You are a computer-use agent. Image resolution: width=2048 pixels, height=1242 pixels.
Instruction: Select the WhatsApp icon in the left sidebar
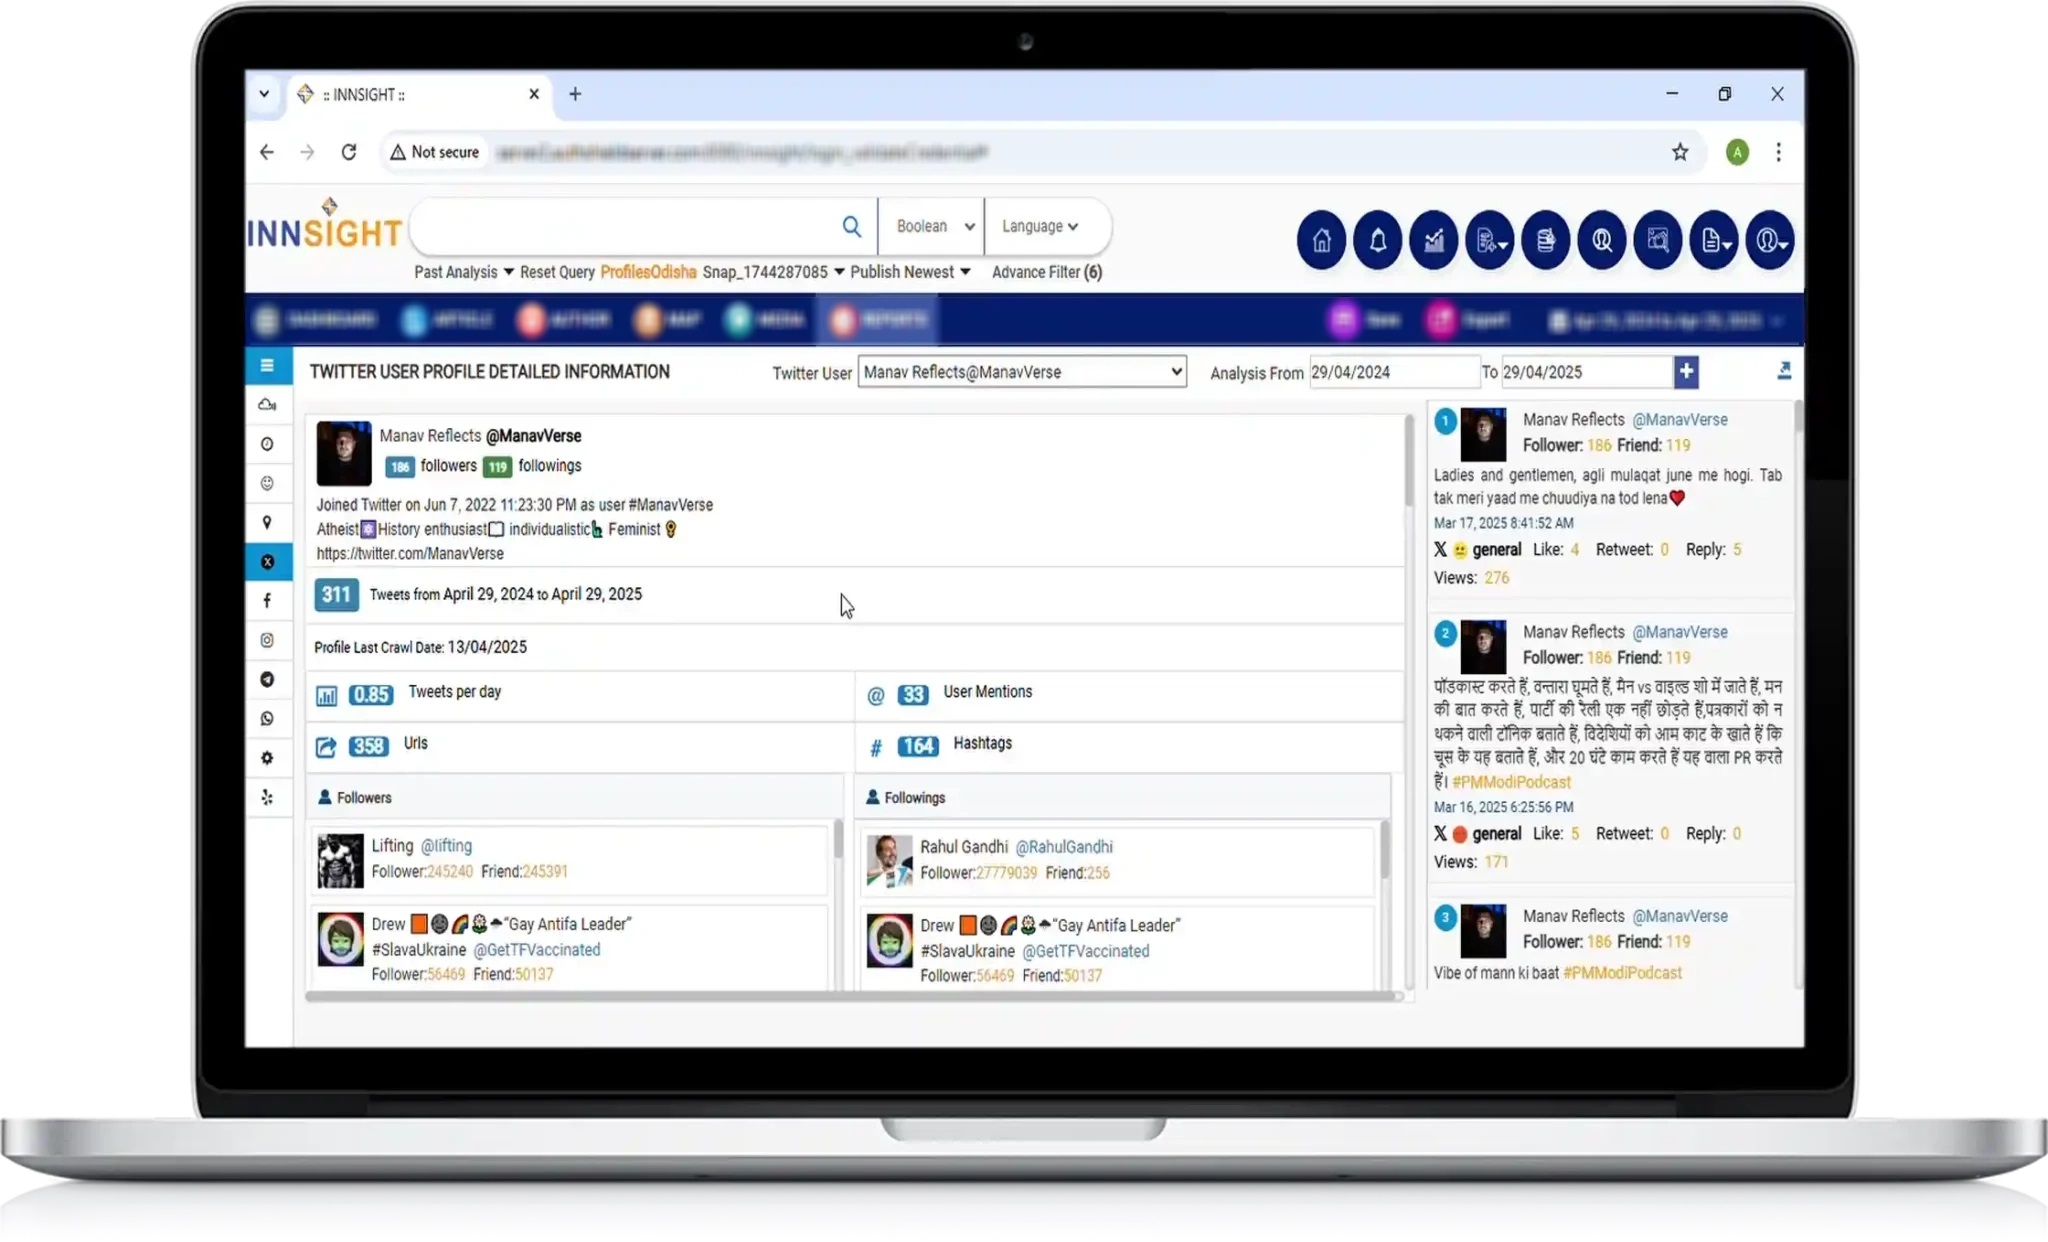click(267, 719)
